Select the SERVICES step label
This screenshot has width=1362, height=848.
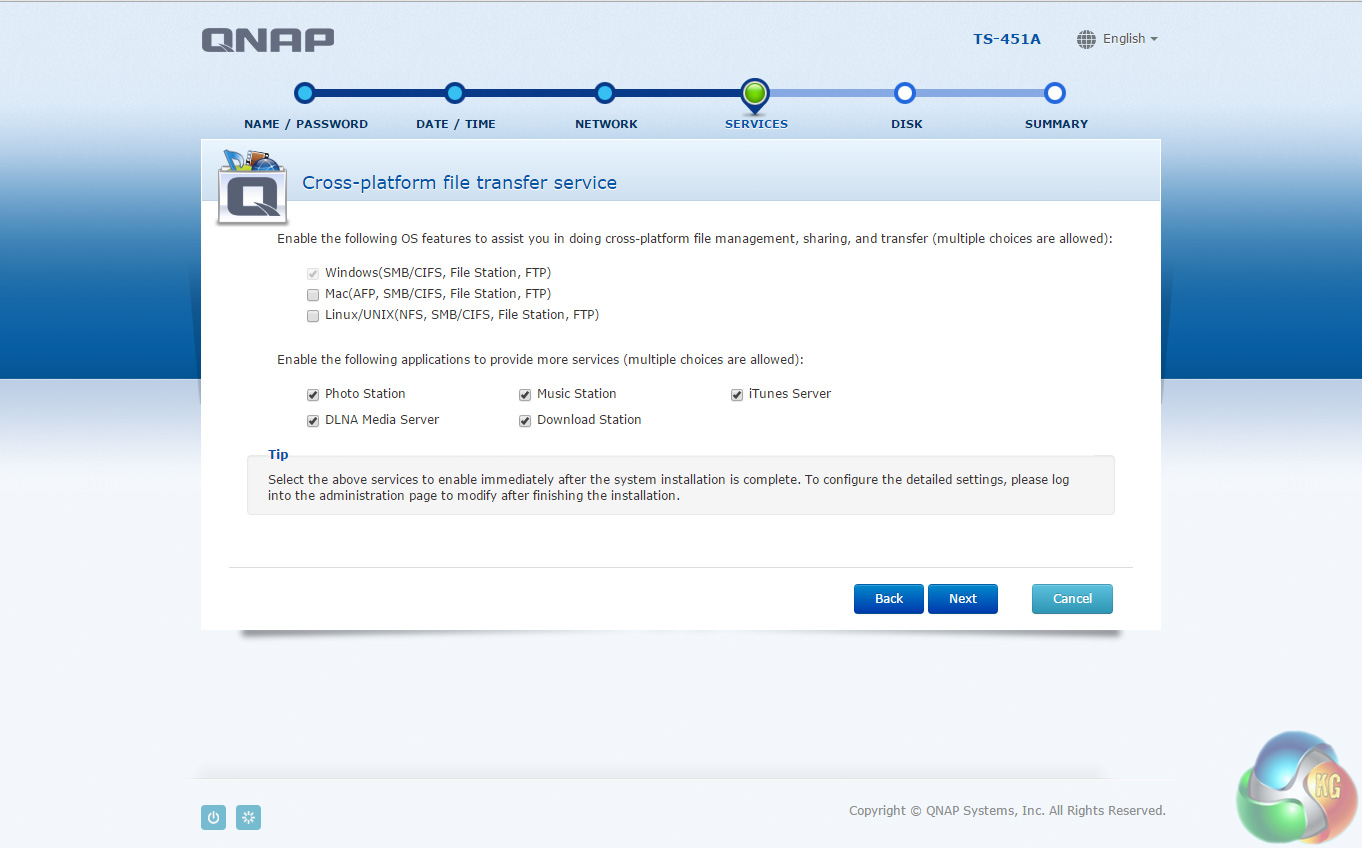point(756,124)
